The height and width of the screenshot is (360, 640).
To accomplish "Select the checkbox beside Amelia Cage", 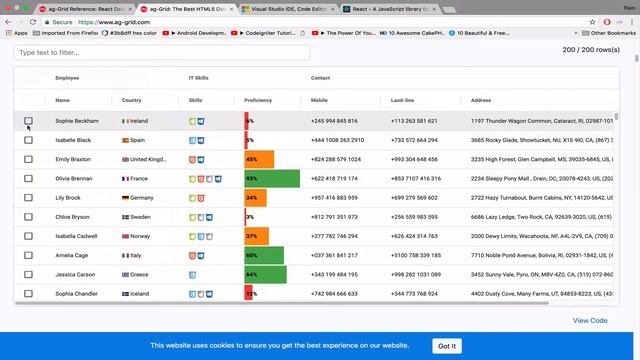I will tap(28, 255).
